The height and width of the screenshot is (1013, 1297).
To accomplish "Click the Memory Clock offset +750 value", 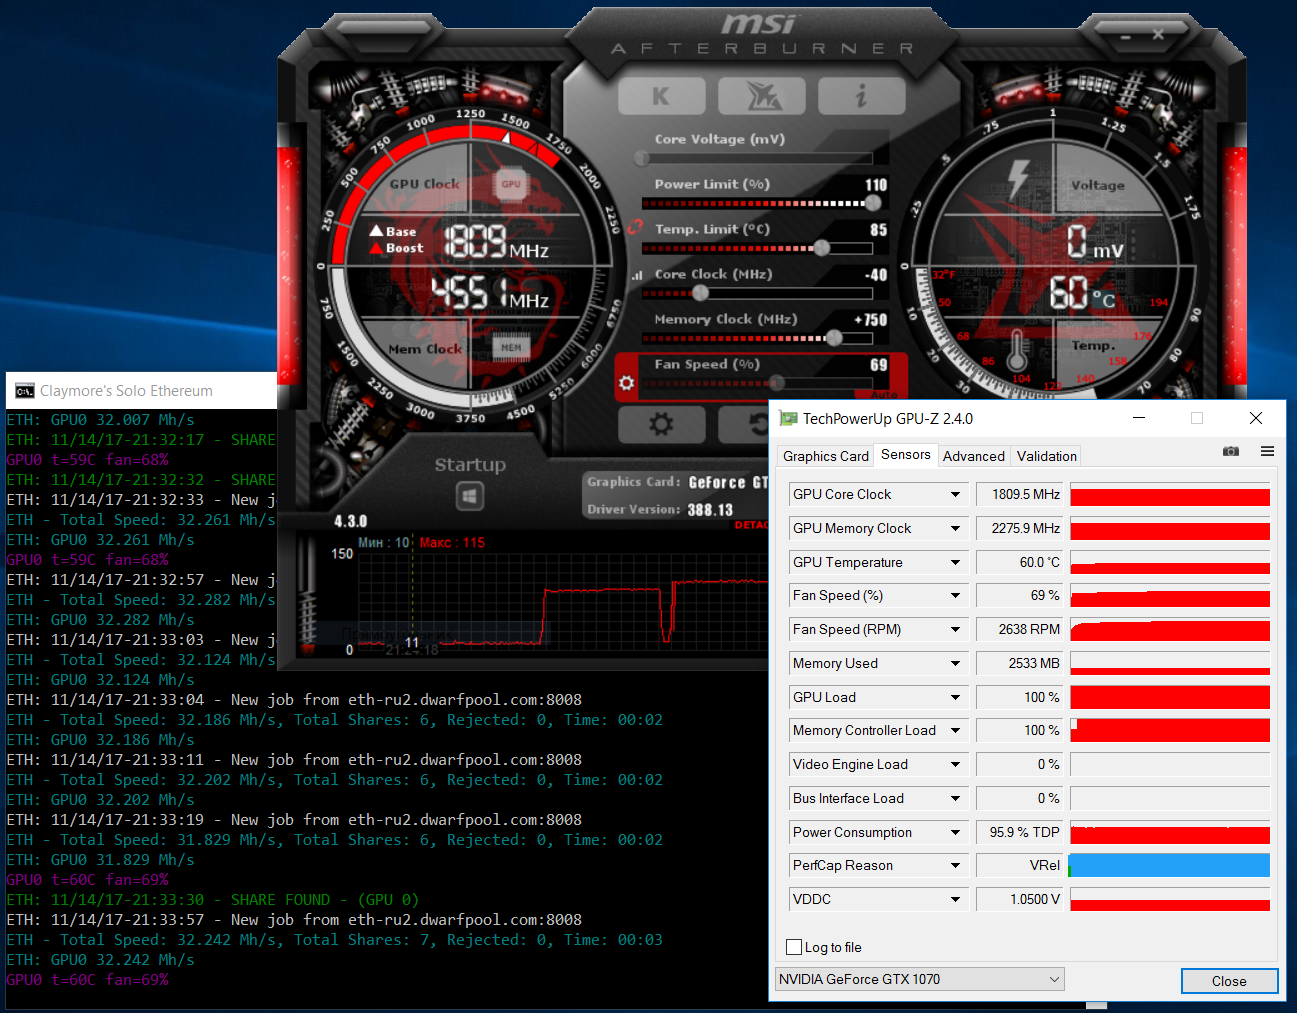I will coord(870,320).
